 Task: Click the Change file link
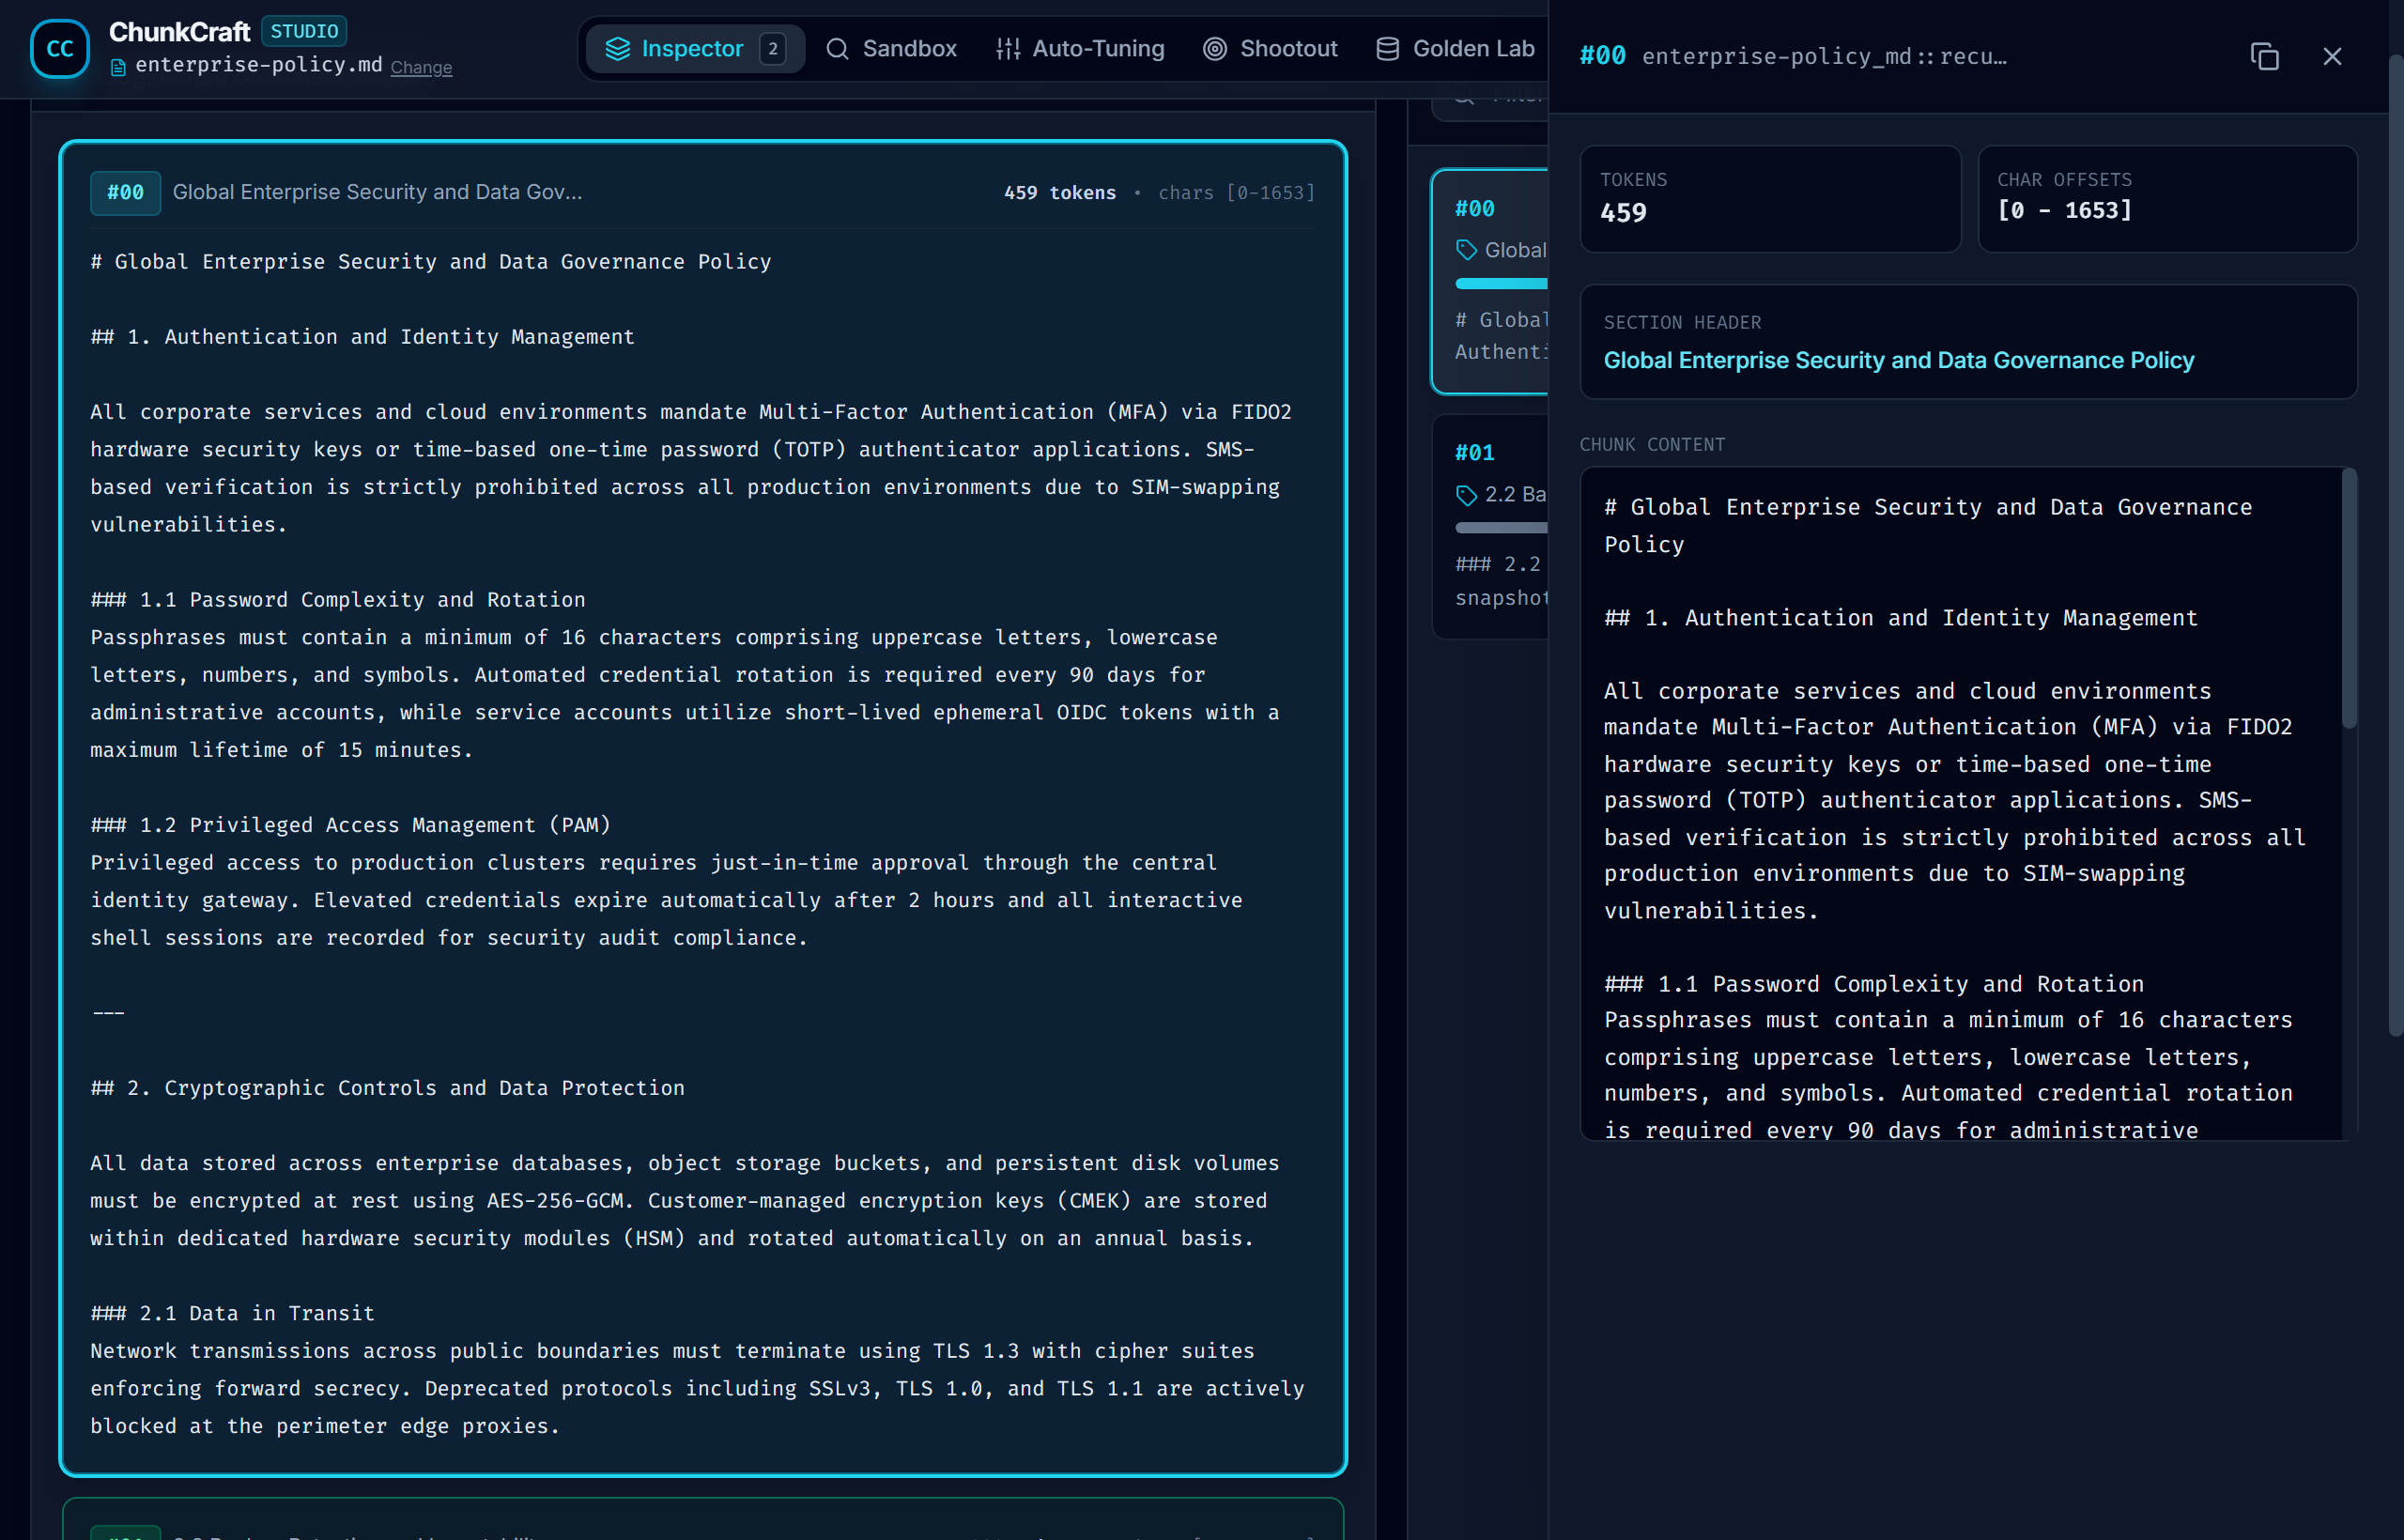421,67
